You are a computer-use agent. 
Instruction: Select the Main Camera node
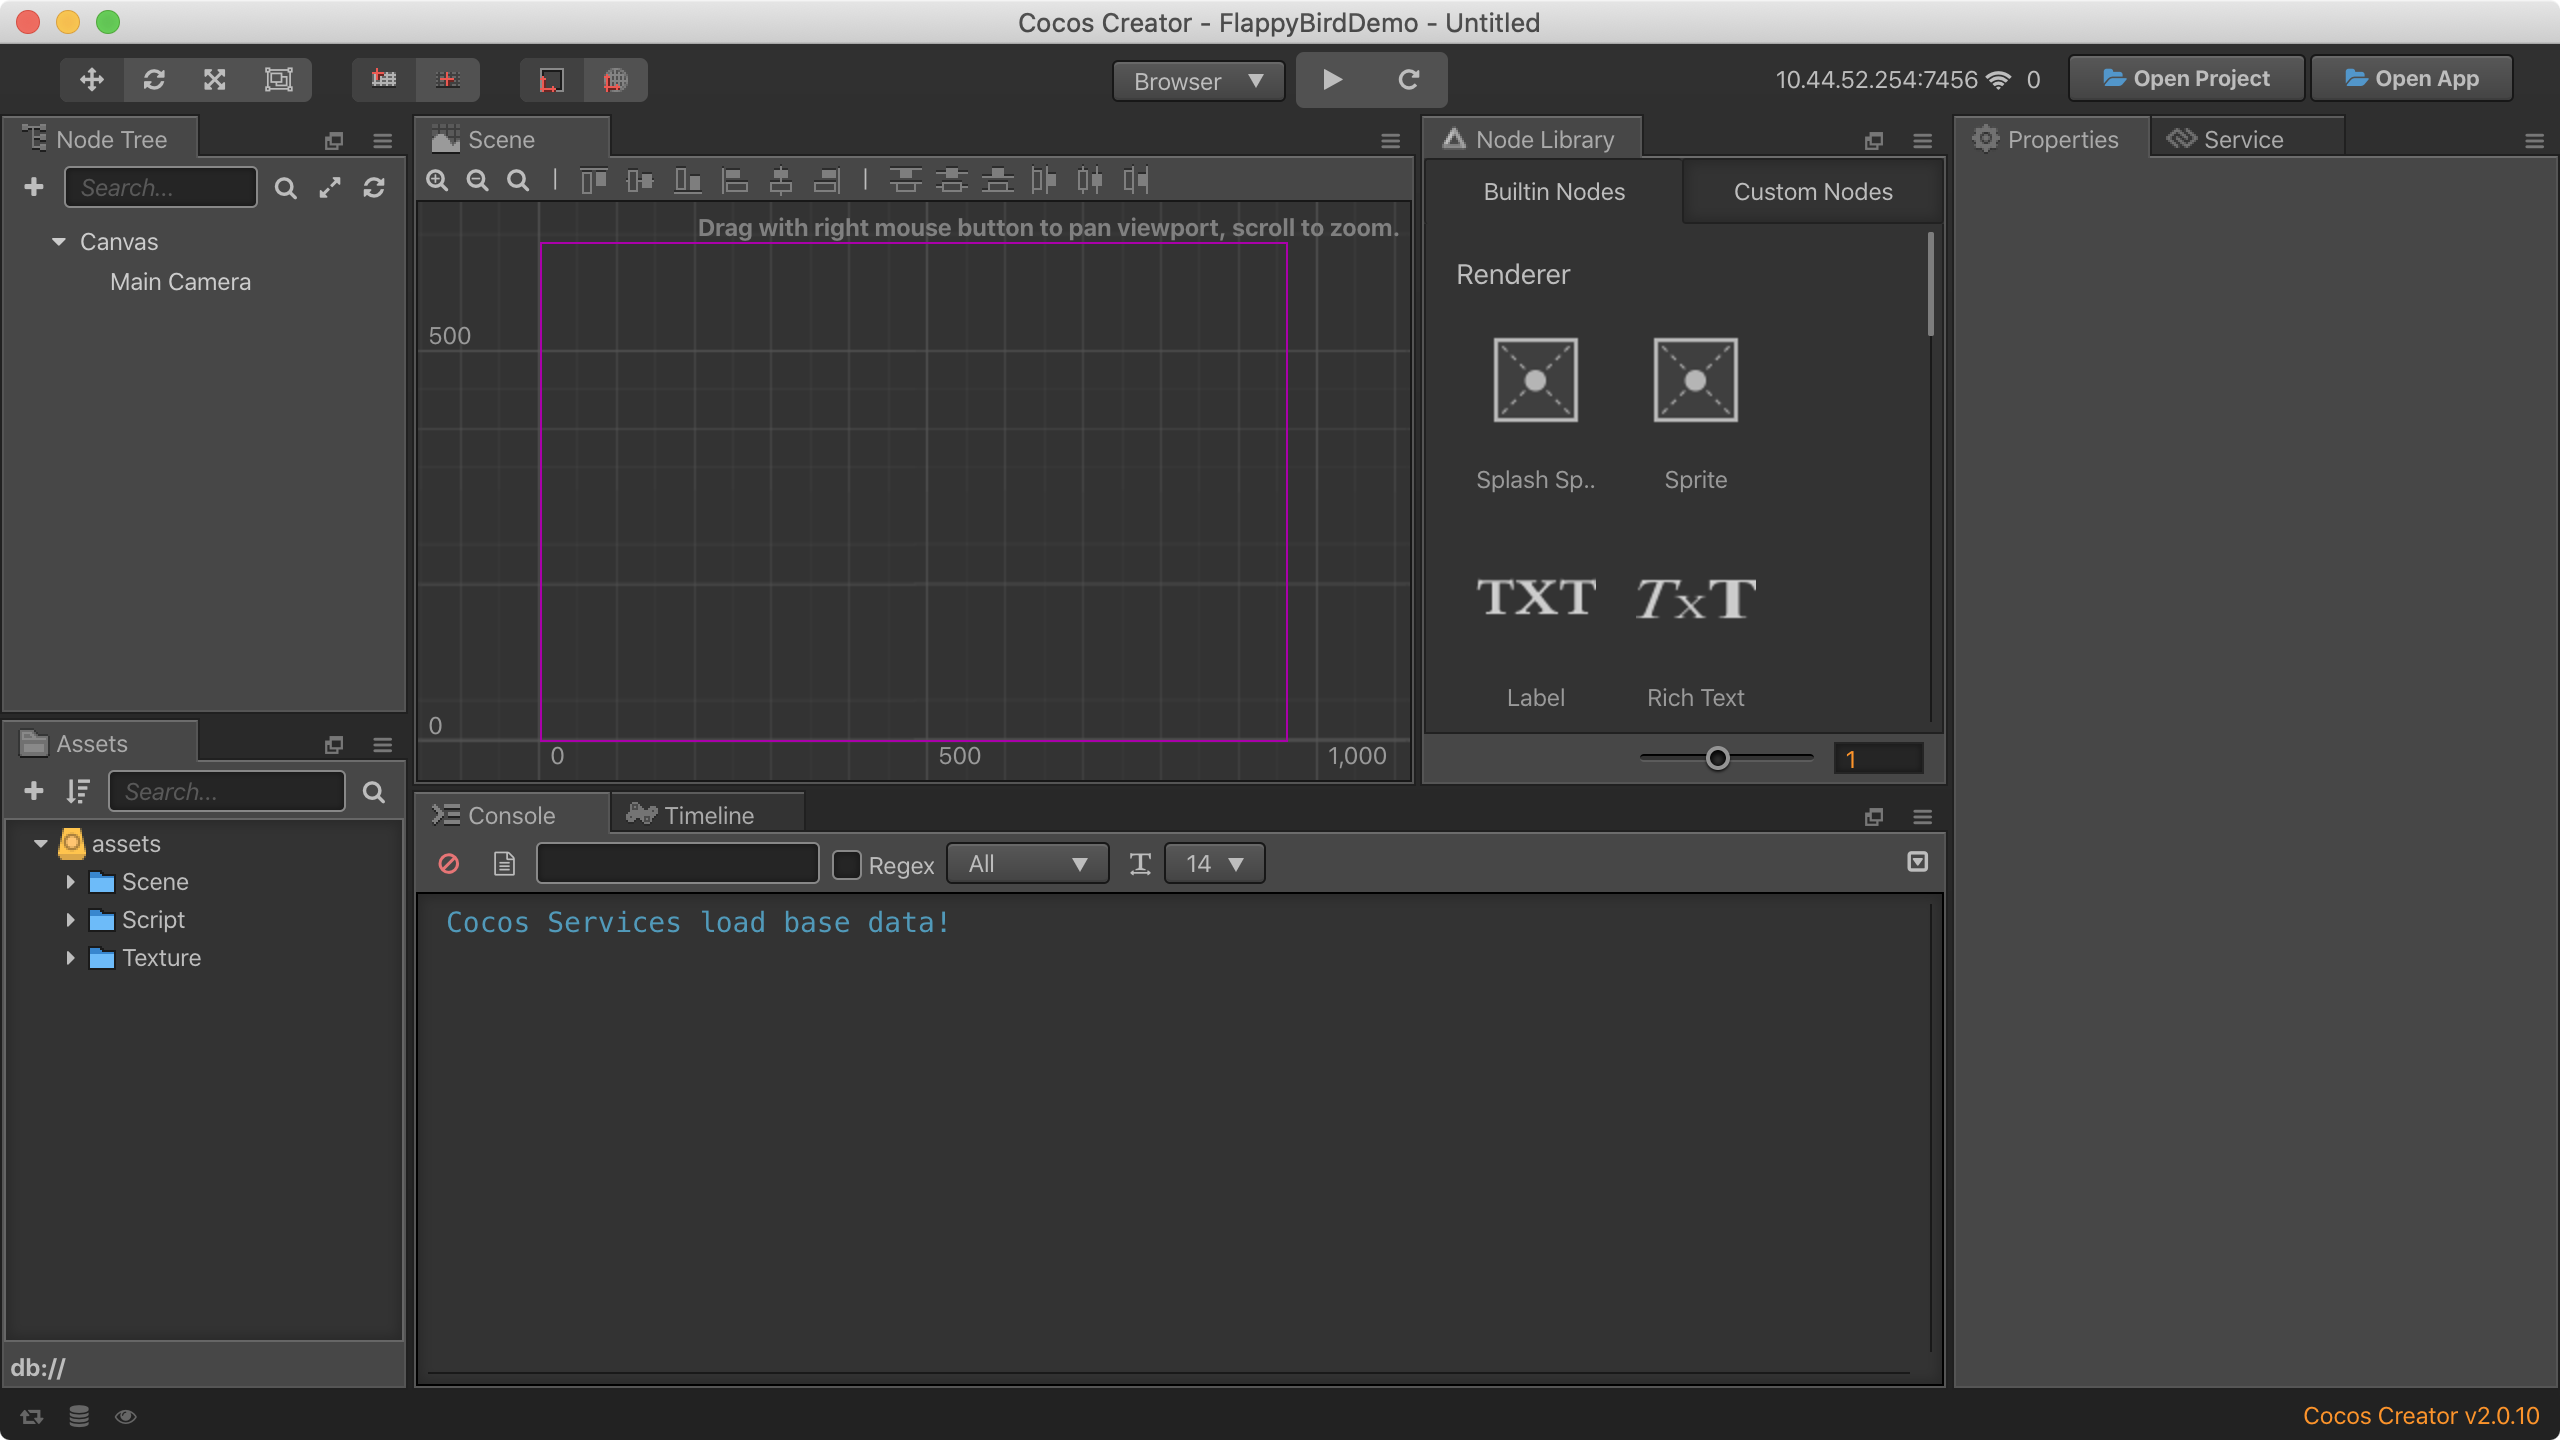pos(181,282)
